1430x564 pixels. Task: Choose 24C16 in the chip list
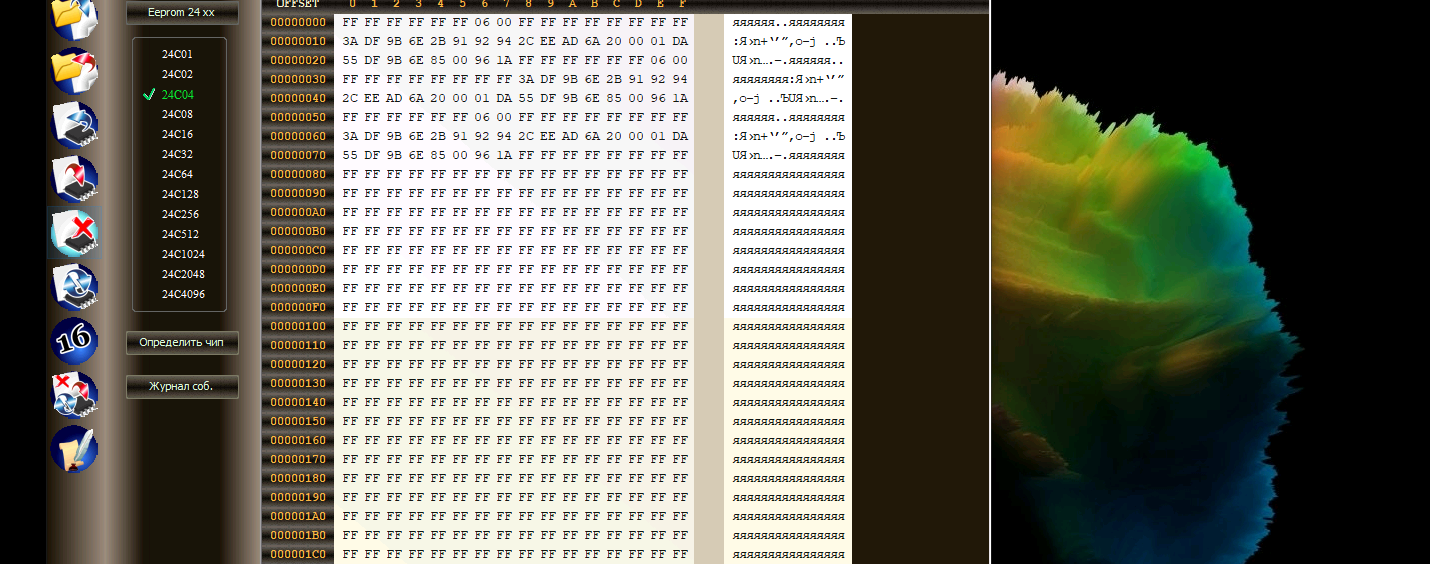click(177, 134)
